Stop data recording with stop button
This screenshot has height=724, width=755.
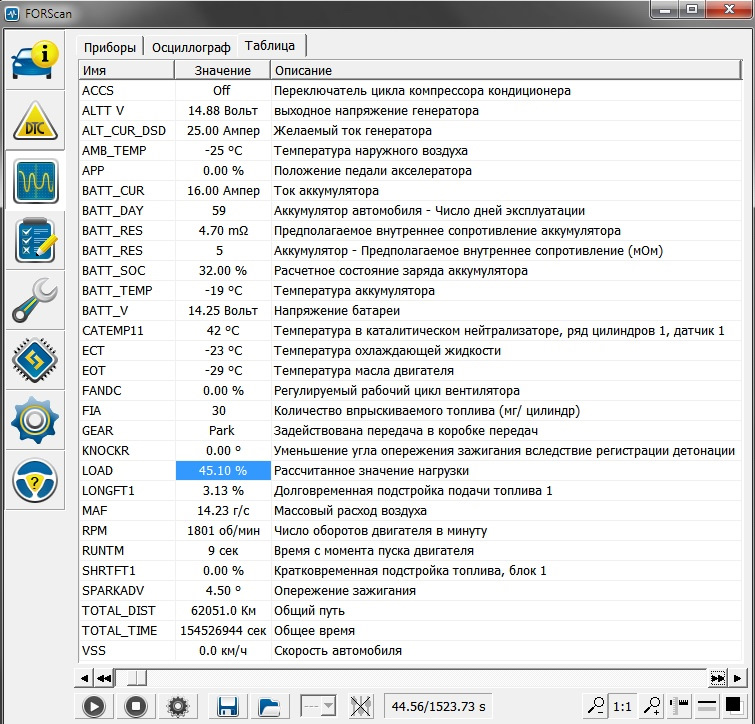coord(136,706)
